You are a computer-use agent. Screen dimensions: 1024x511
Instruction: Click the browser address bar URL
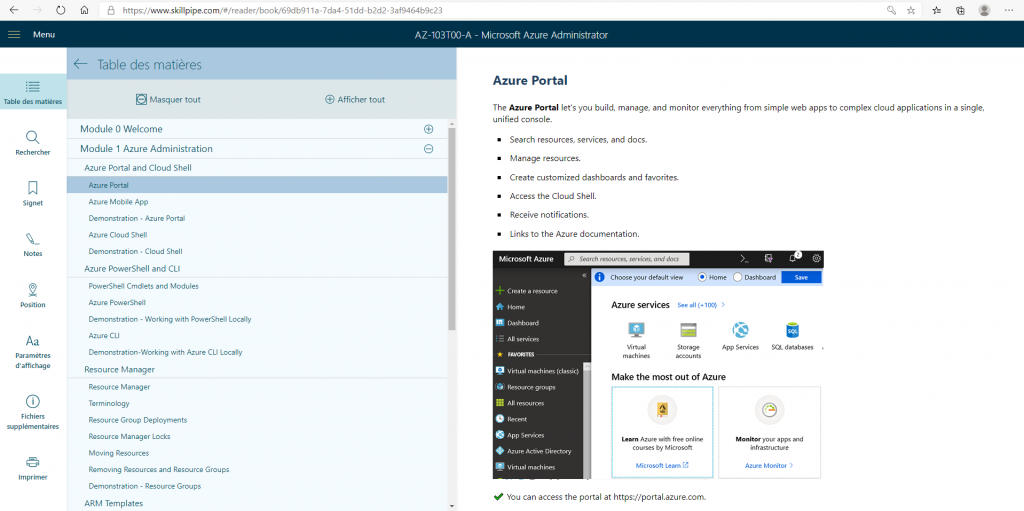click(282, 10)
